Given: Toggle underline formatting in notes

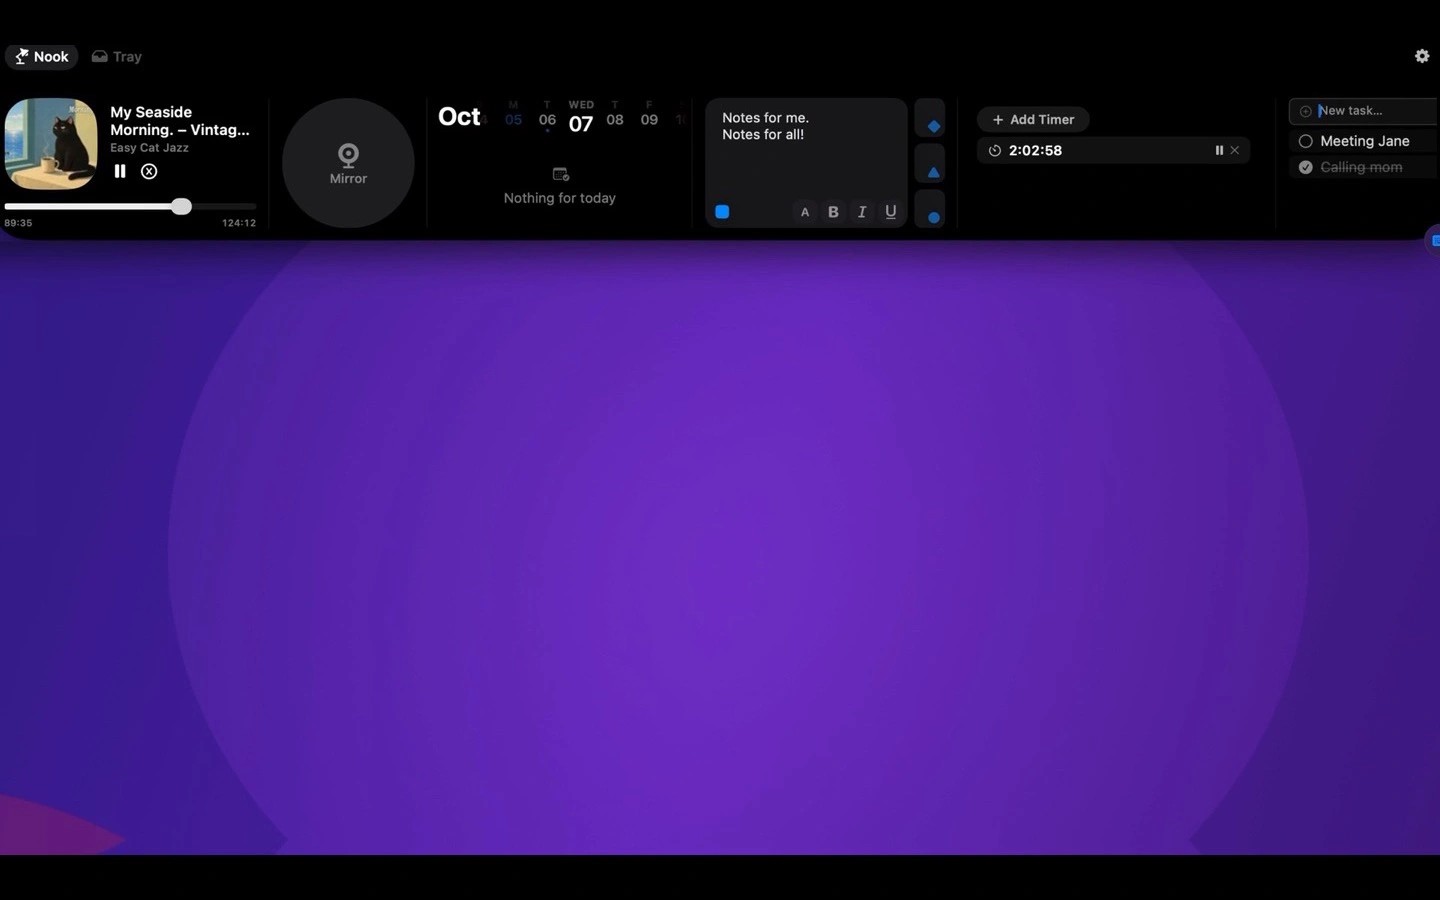Looking at the screenshot, I should pyautogui.click(x=891, y=212).
